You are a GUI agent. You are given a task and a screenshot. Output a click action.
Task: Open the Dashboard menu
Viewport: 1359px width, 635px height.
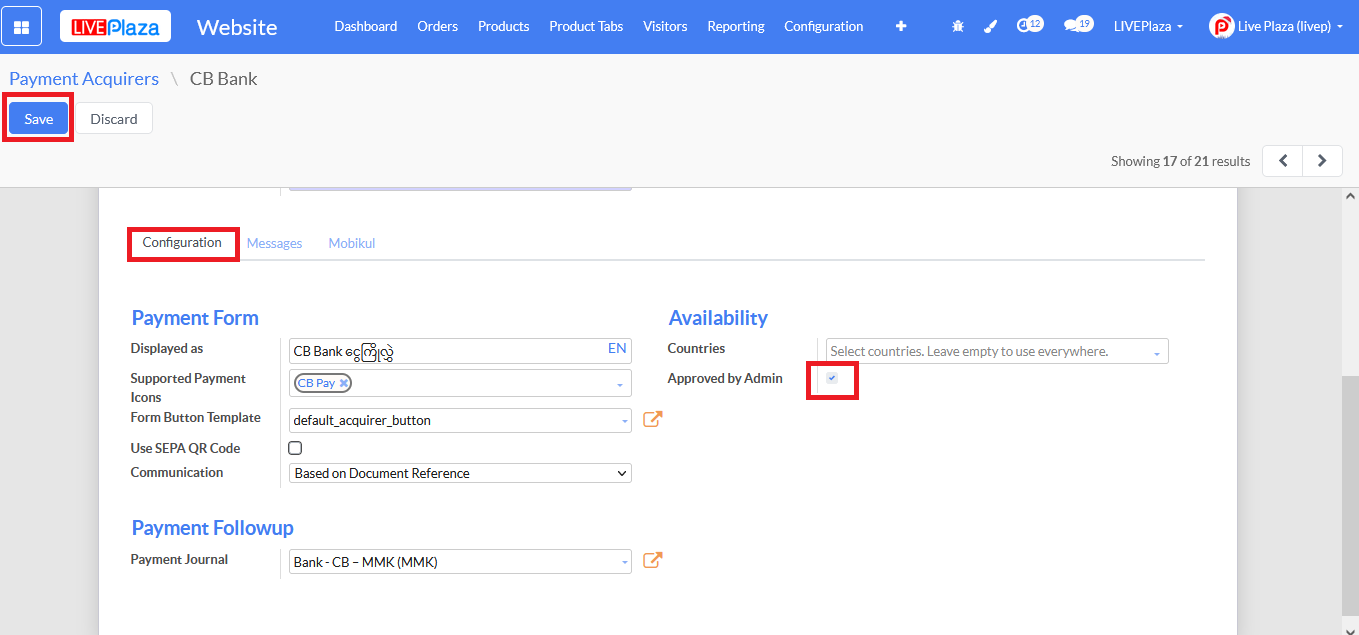tap(366, 27)
